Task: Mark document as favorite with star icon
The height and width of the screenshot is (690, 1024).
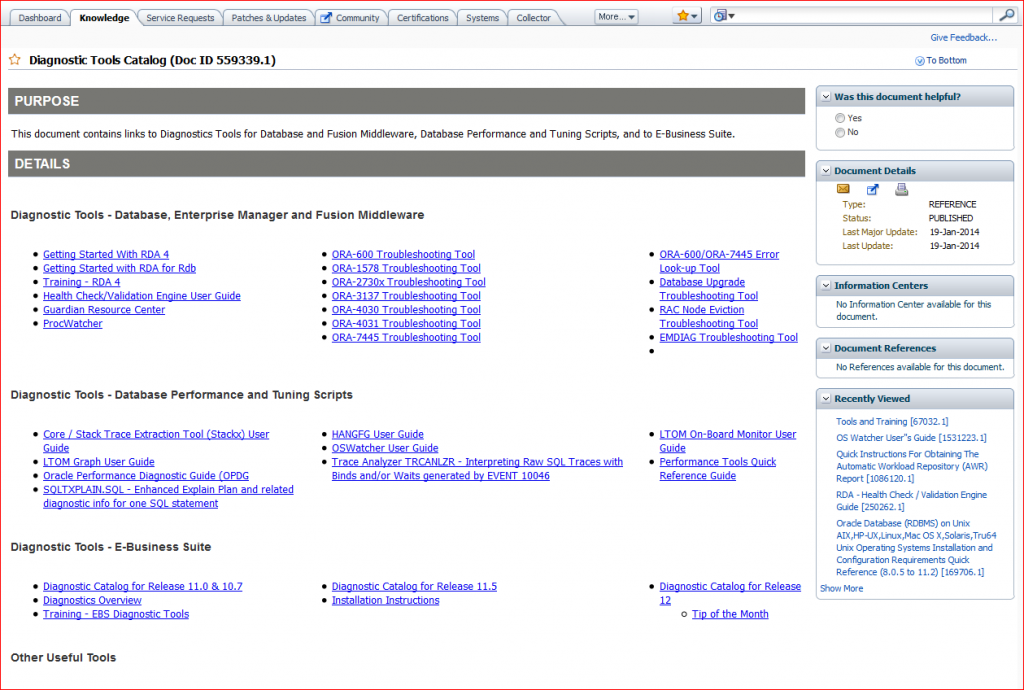Action: click(x=14, y=60)
